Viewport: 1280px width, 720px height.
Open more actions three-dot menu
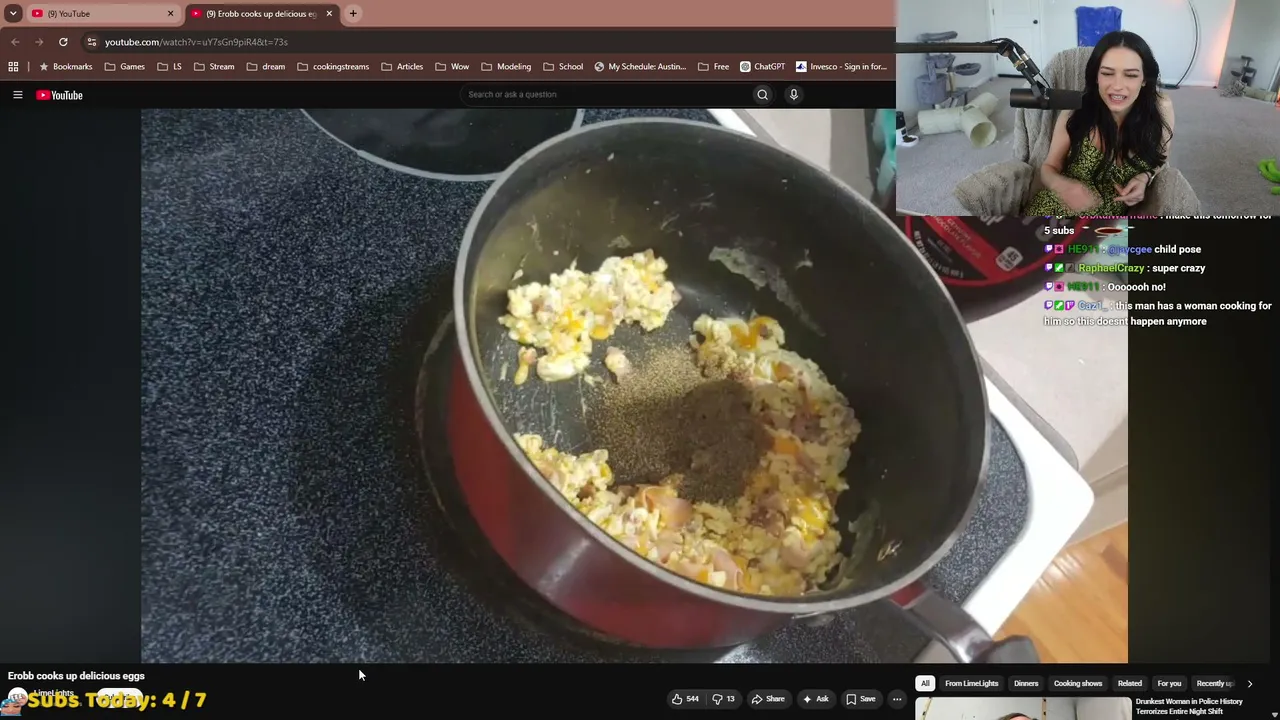click(x=897, y=699)
